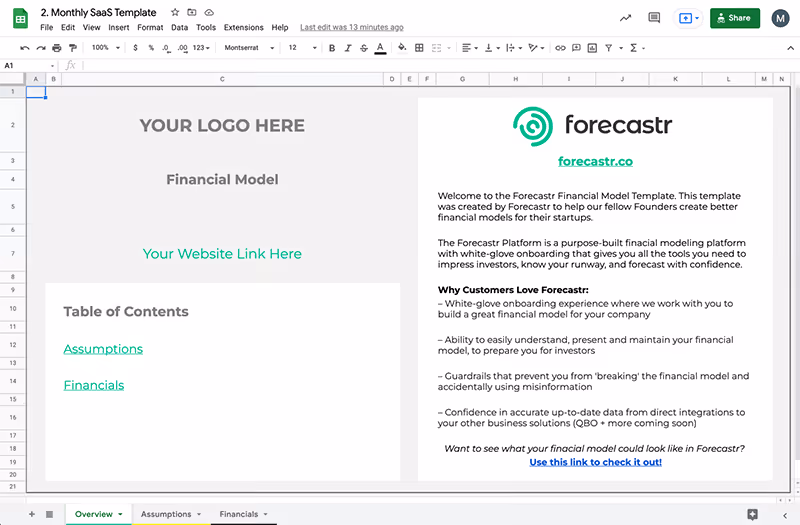Open the 123 number format dropdown

click(201, 47)
